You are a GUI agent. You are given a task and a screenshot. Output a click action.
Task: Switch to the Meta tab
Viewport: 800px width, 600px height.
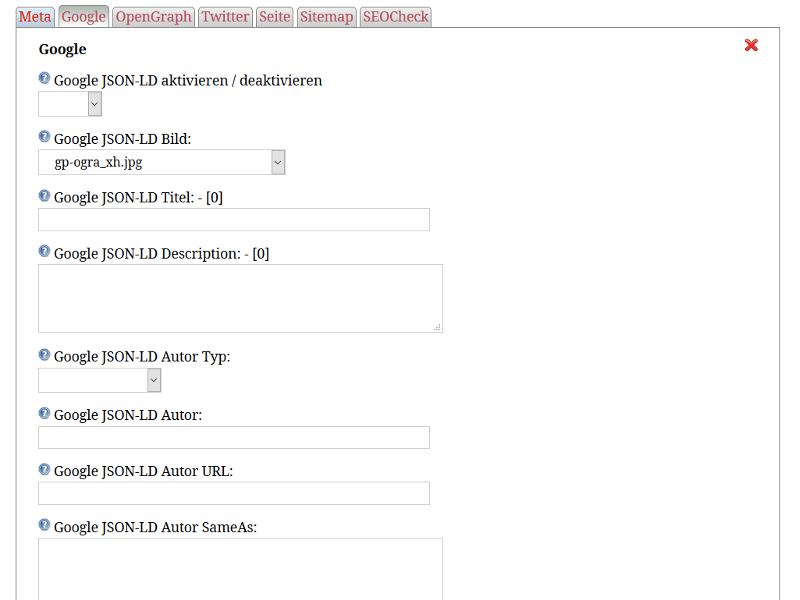click(x=35, y=17)
